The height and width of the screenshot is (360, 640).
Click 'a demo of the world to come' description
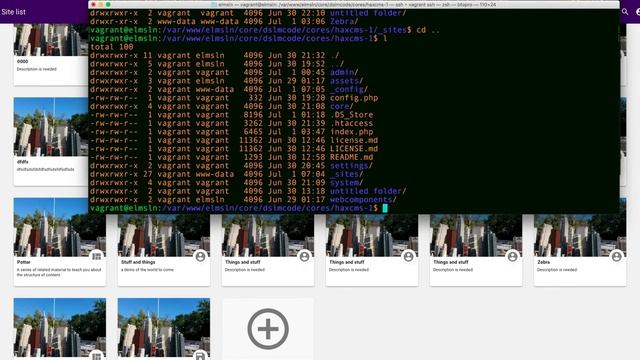point(147,270)
